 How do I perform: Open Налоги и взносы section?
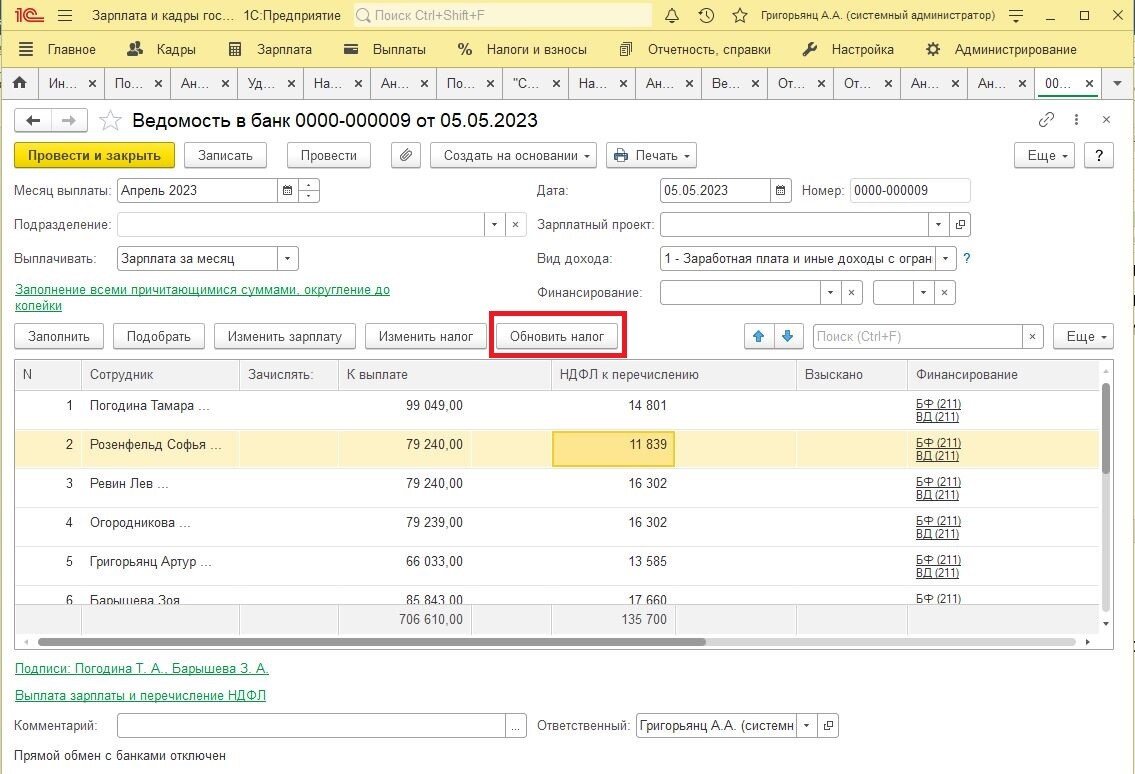[536, 49]
